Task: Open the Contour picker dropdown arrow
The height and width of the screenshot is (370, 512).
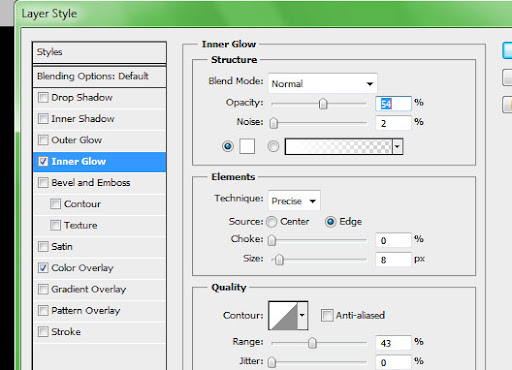Action: pos(302,315)
